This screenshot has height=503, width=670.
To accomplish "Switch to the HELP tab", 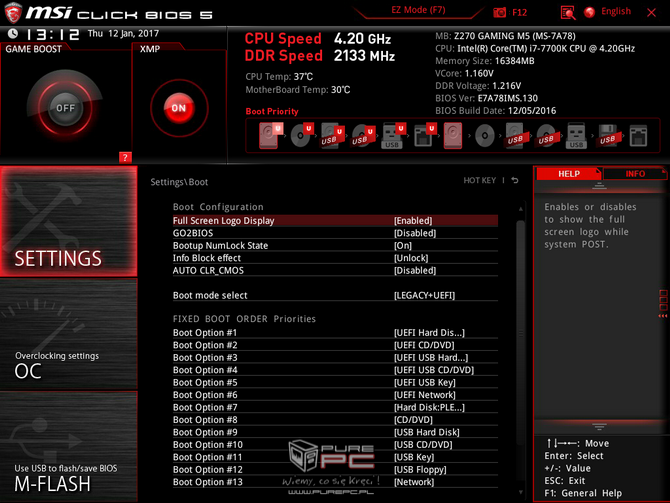I will click(568, 174).
